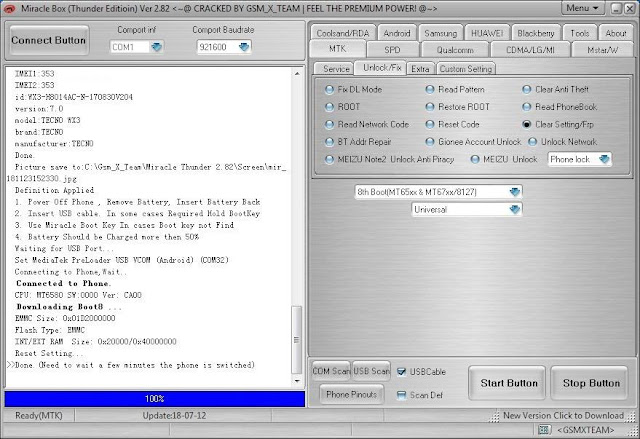Screen dimensions: 640x439
Task: Open the Menu dropdown in title bar
Action: (x=582, y=8)
